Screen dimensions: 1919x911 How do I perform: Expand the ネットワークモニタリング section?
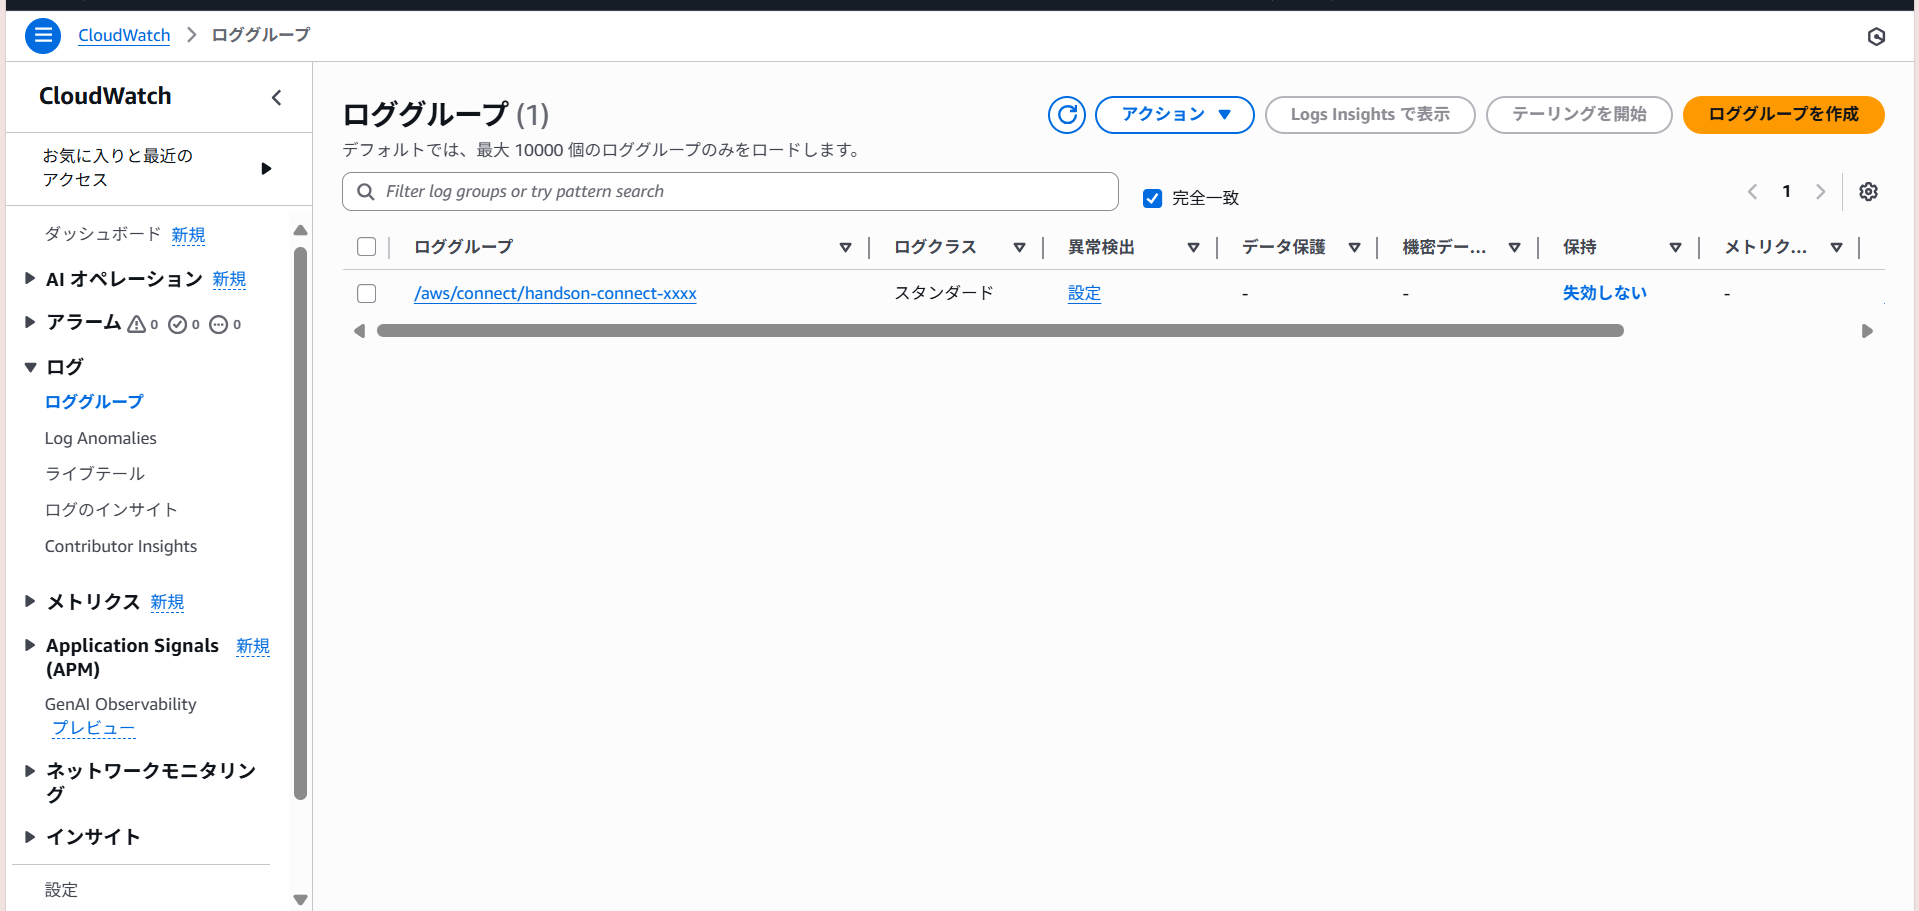tap(30, 770)
